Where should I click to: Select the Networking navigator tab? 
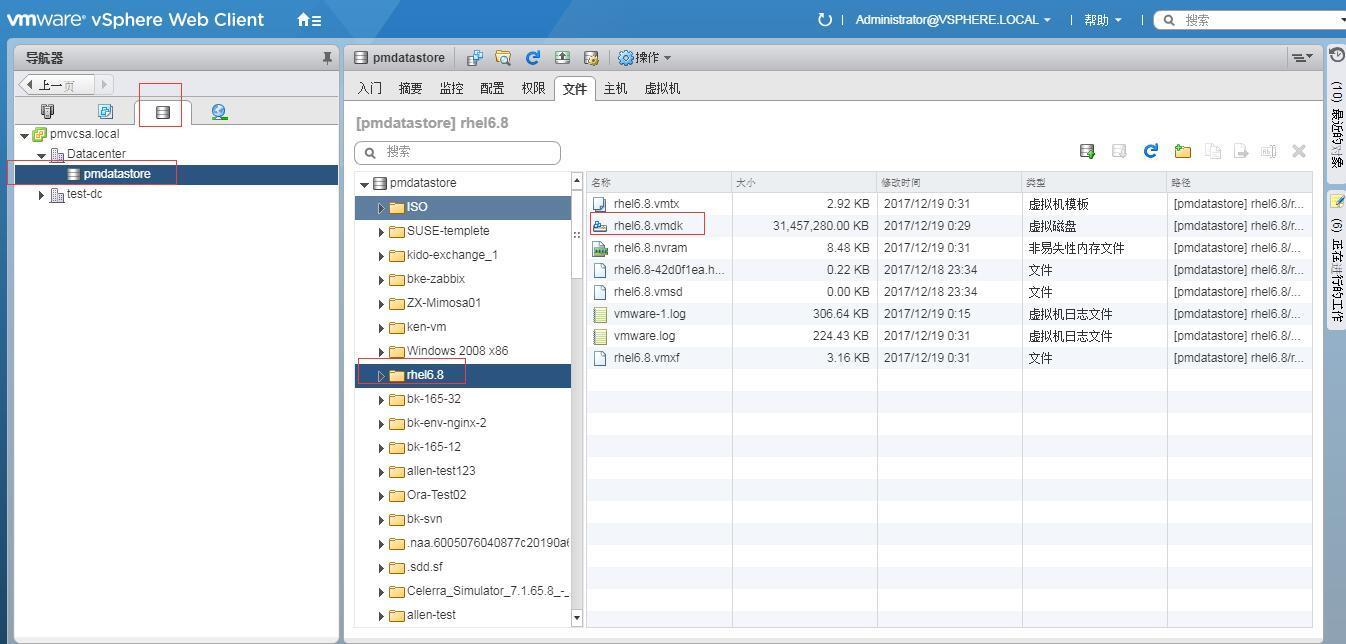219,112
